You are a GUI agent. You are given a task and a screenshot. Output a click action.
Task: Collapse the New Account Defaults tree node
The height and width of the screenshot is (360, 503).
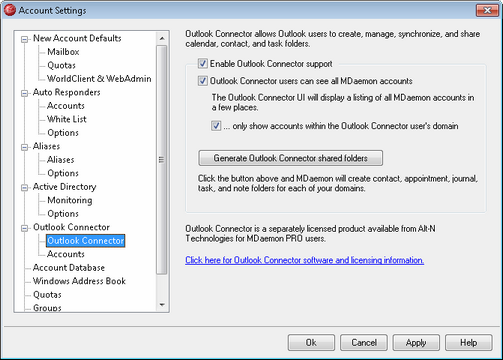coord(24,39)
